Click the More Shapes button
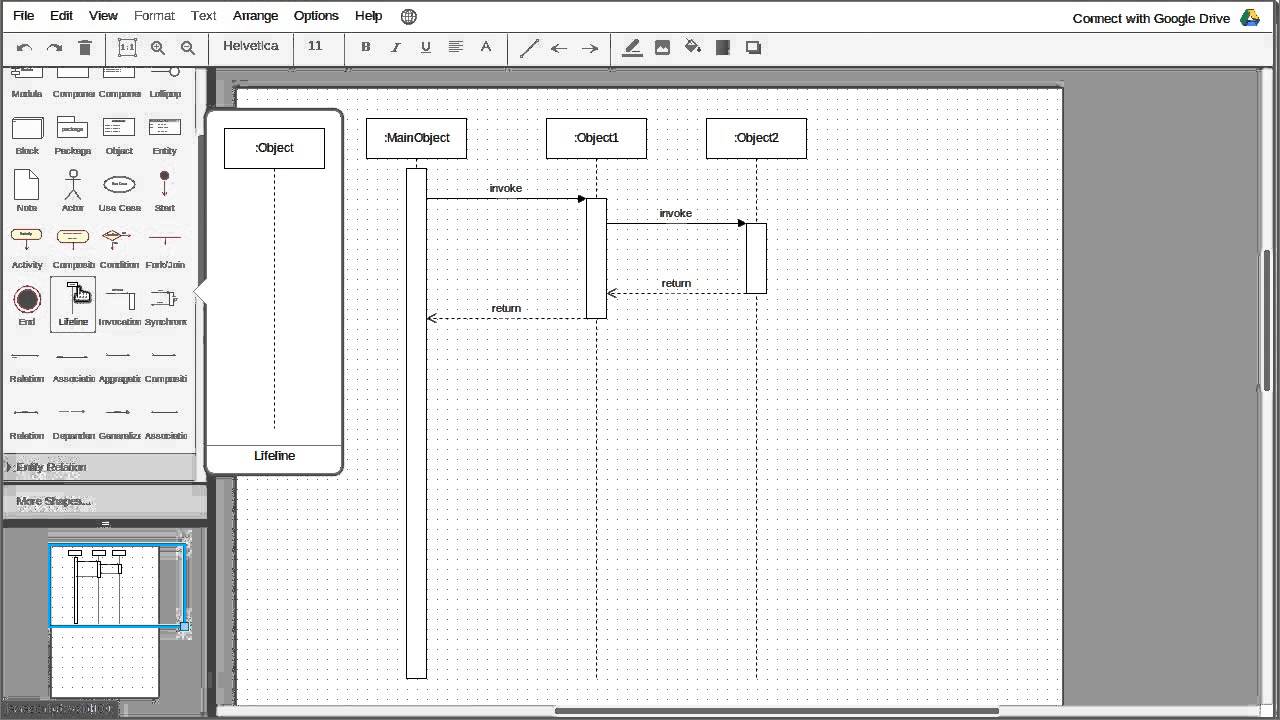The image size is (1280, 720). 53,501
